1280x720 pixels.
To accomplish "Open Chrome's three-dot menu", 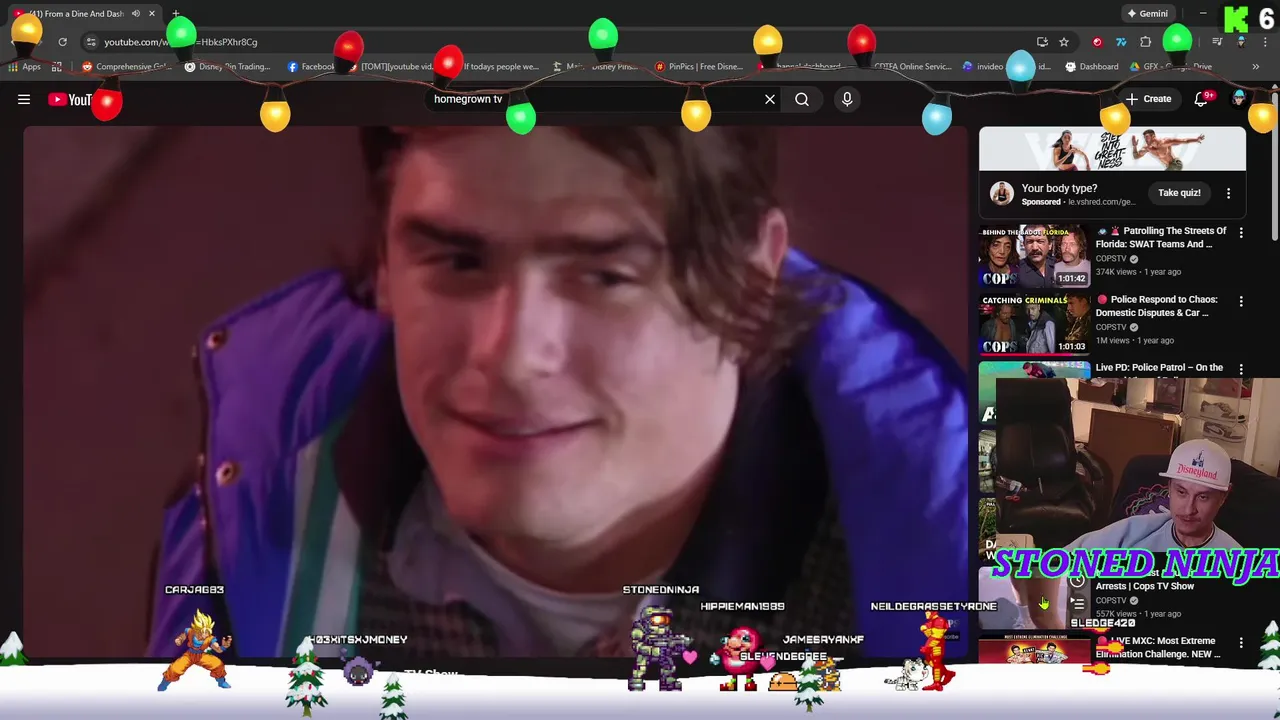I will pyautogui.click(x=1263, y=42).
